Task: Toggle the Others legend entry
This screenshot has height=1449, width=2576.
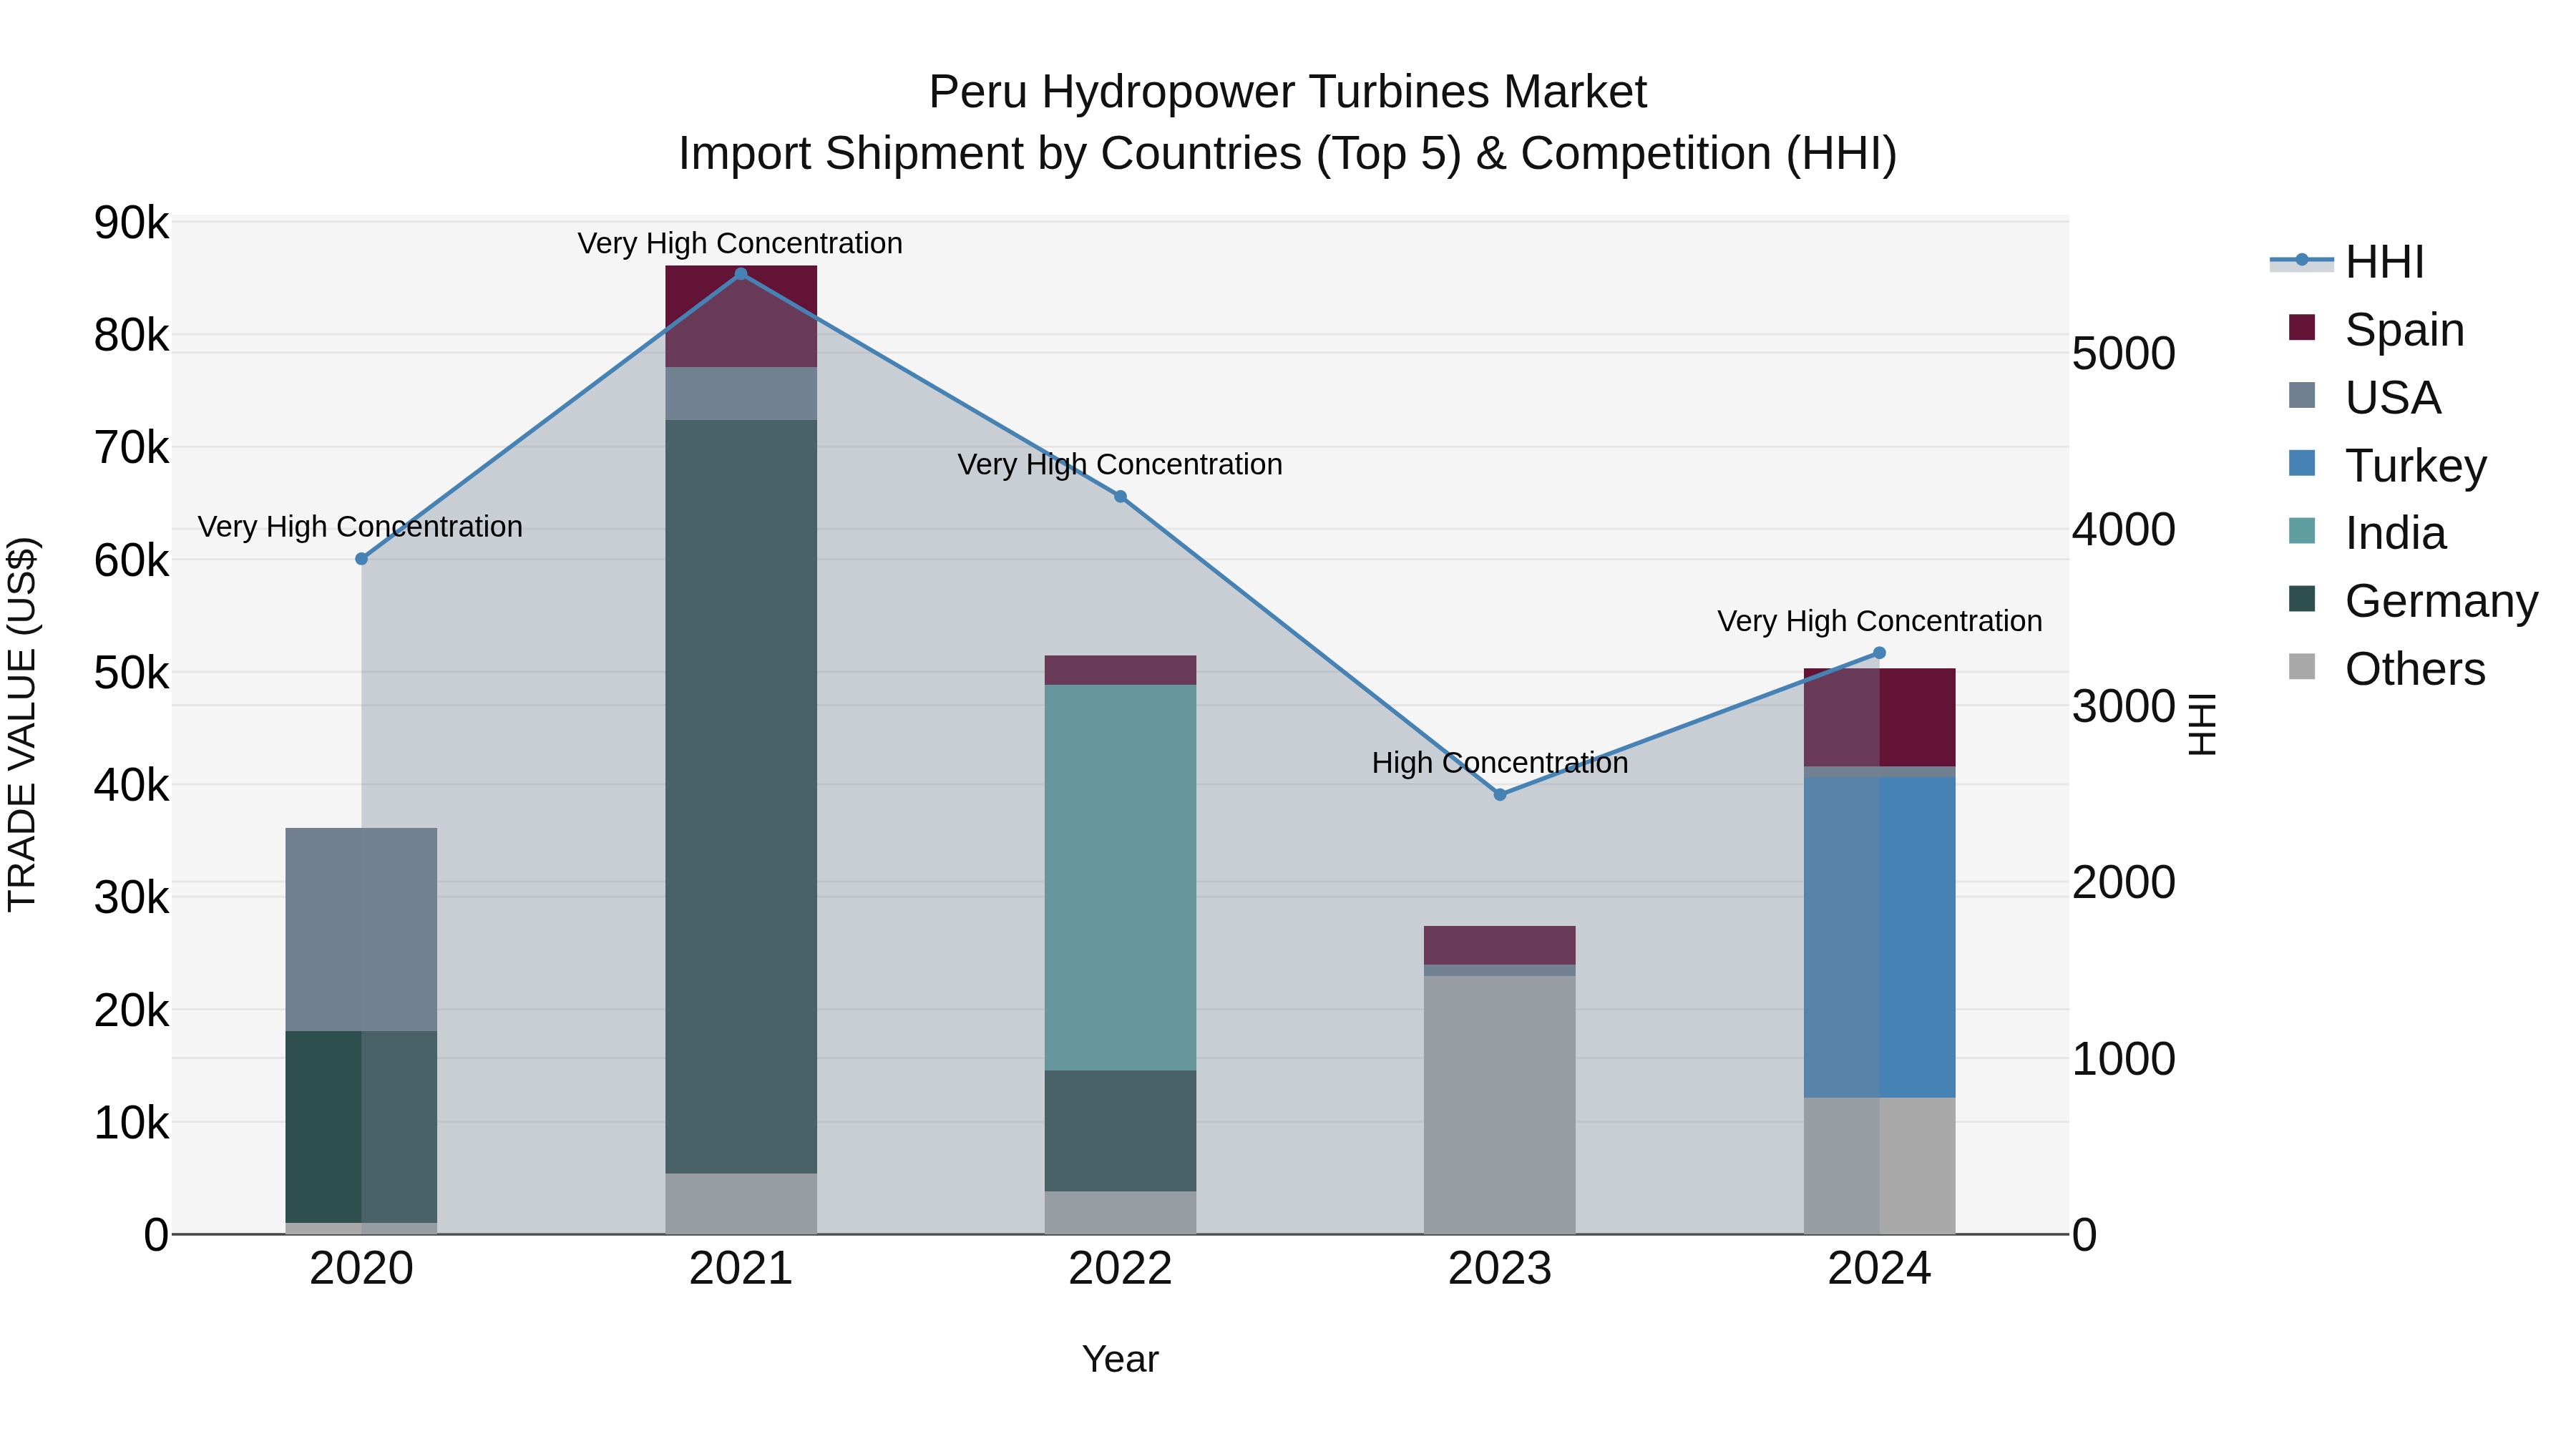Action: pyautogui.click(x=2386, y=669)
